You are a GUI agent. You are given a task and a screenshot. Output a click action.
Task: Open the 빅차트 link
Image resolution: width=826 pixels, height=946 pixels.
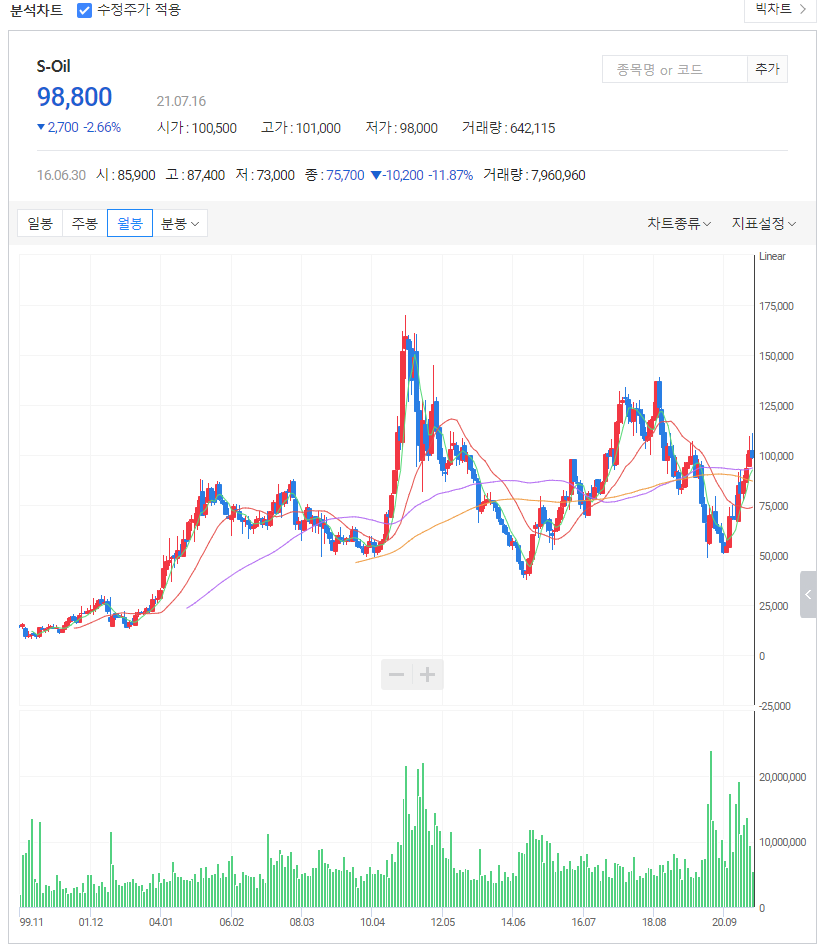780,9
